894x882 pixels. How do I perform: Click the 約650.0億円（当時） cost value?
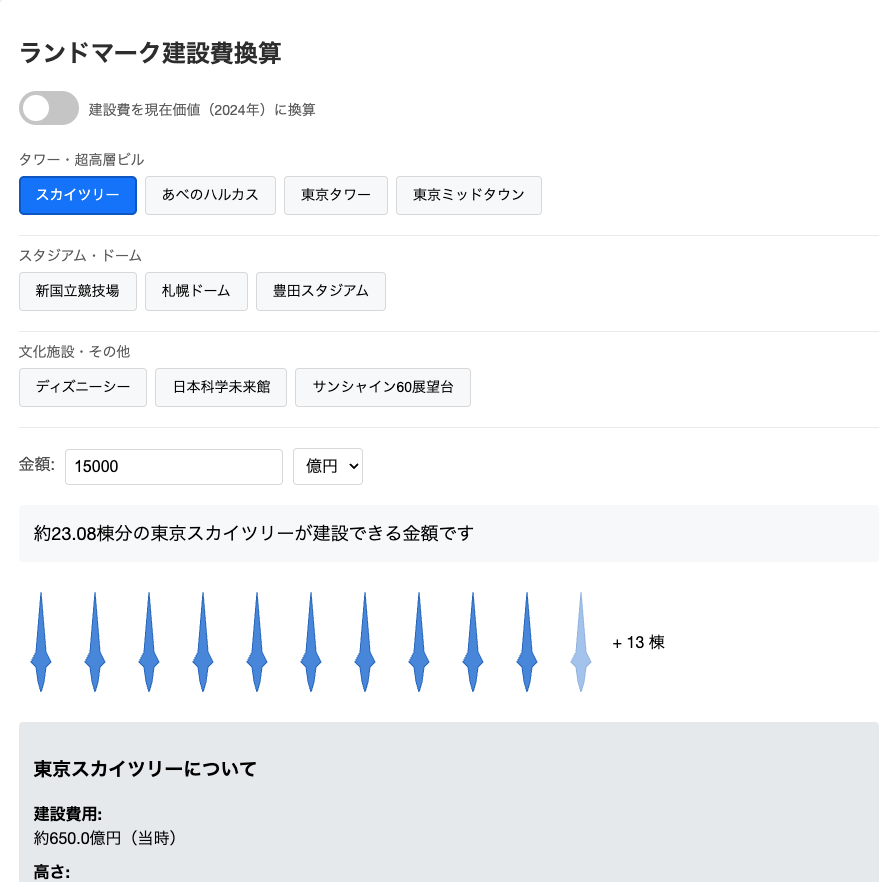(105, 838)
